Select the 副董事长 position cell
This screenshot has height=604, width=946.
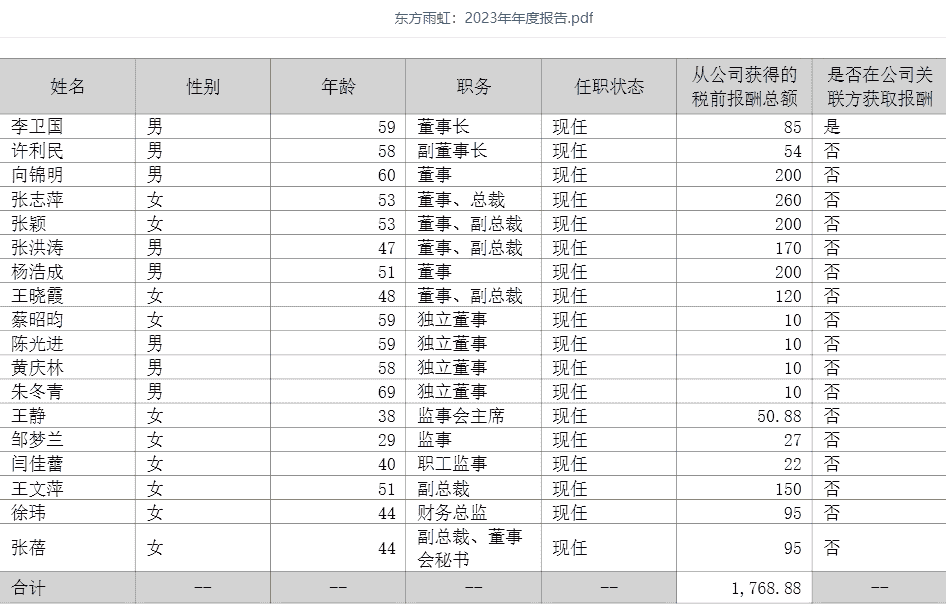point(453,151)
